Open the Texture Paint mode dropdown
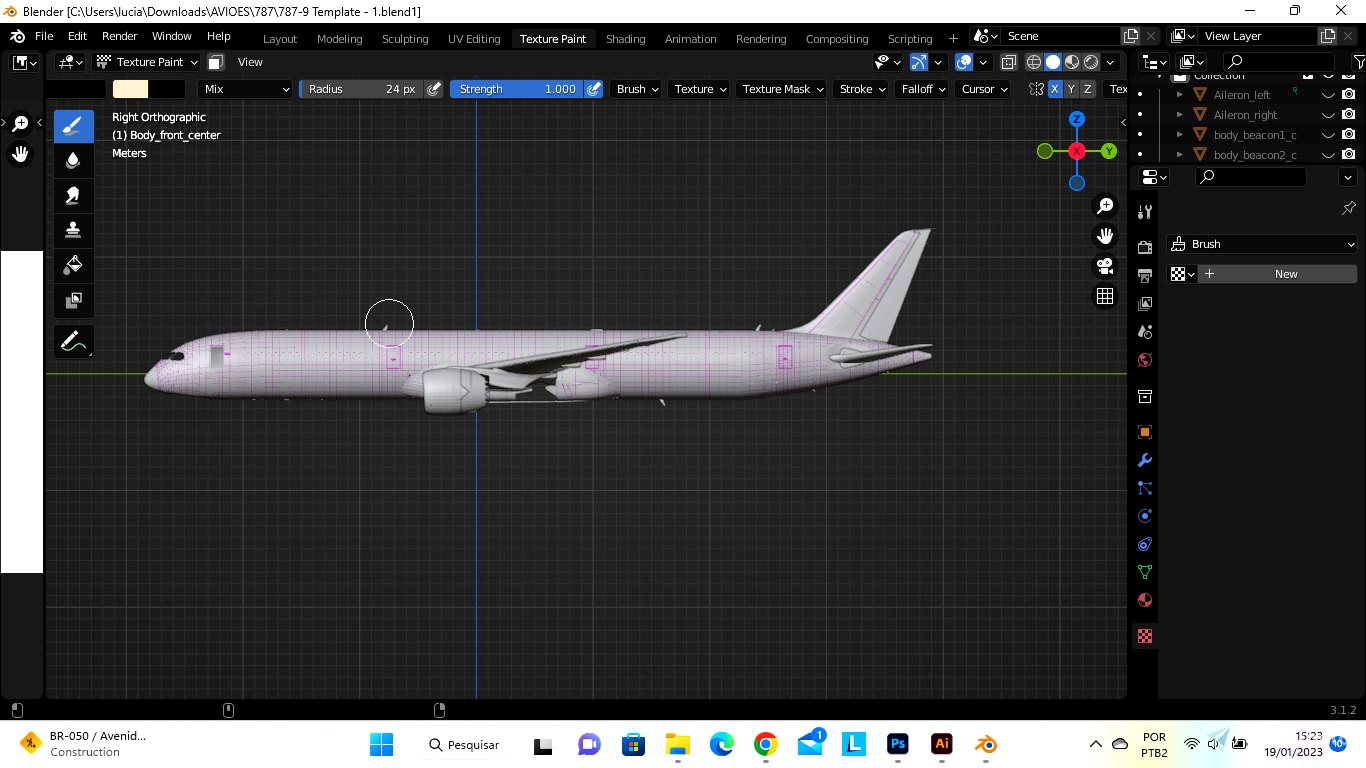The image size is (1366, 768). coord(146,62)
